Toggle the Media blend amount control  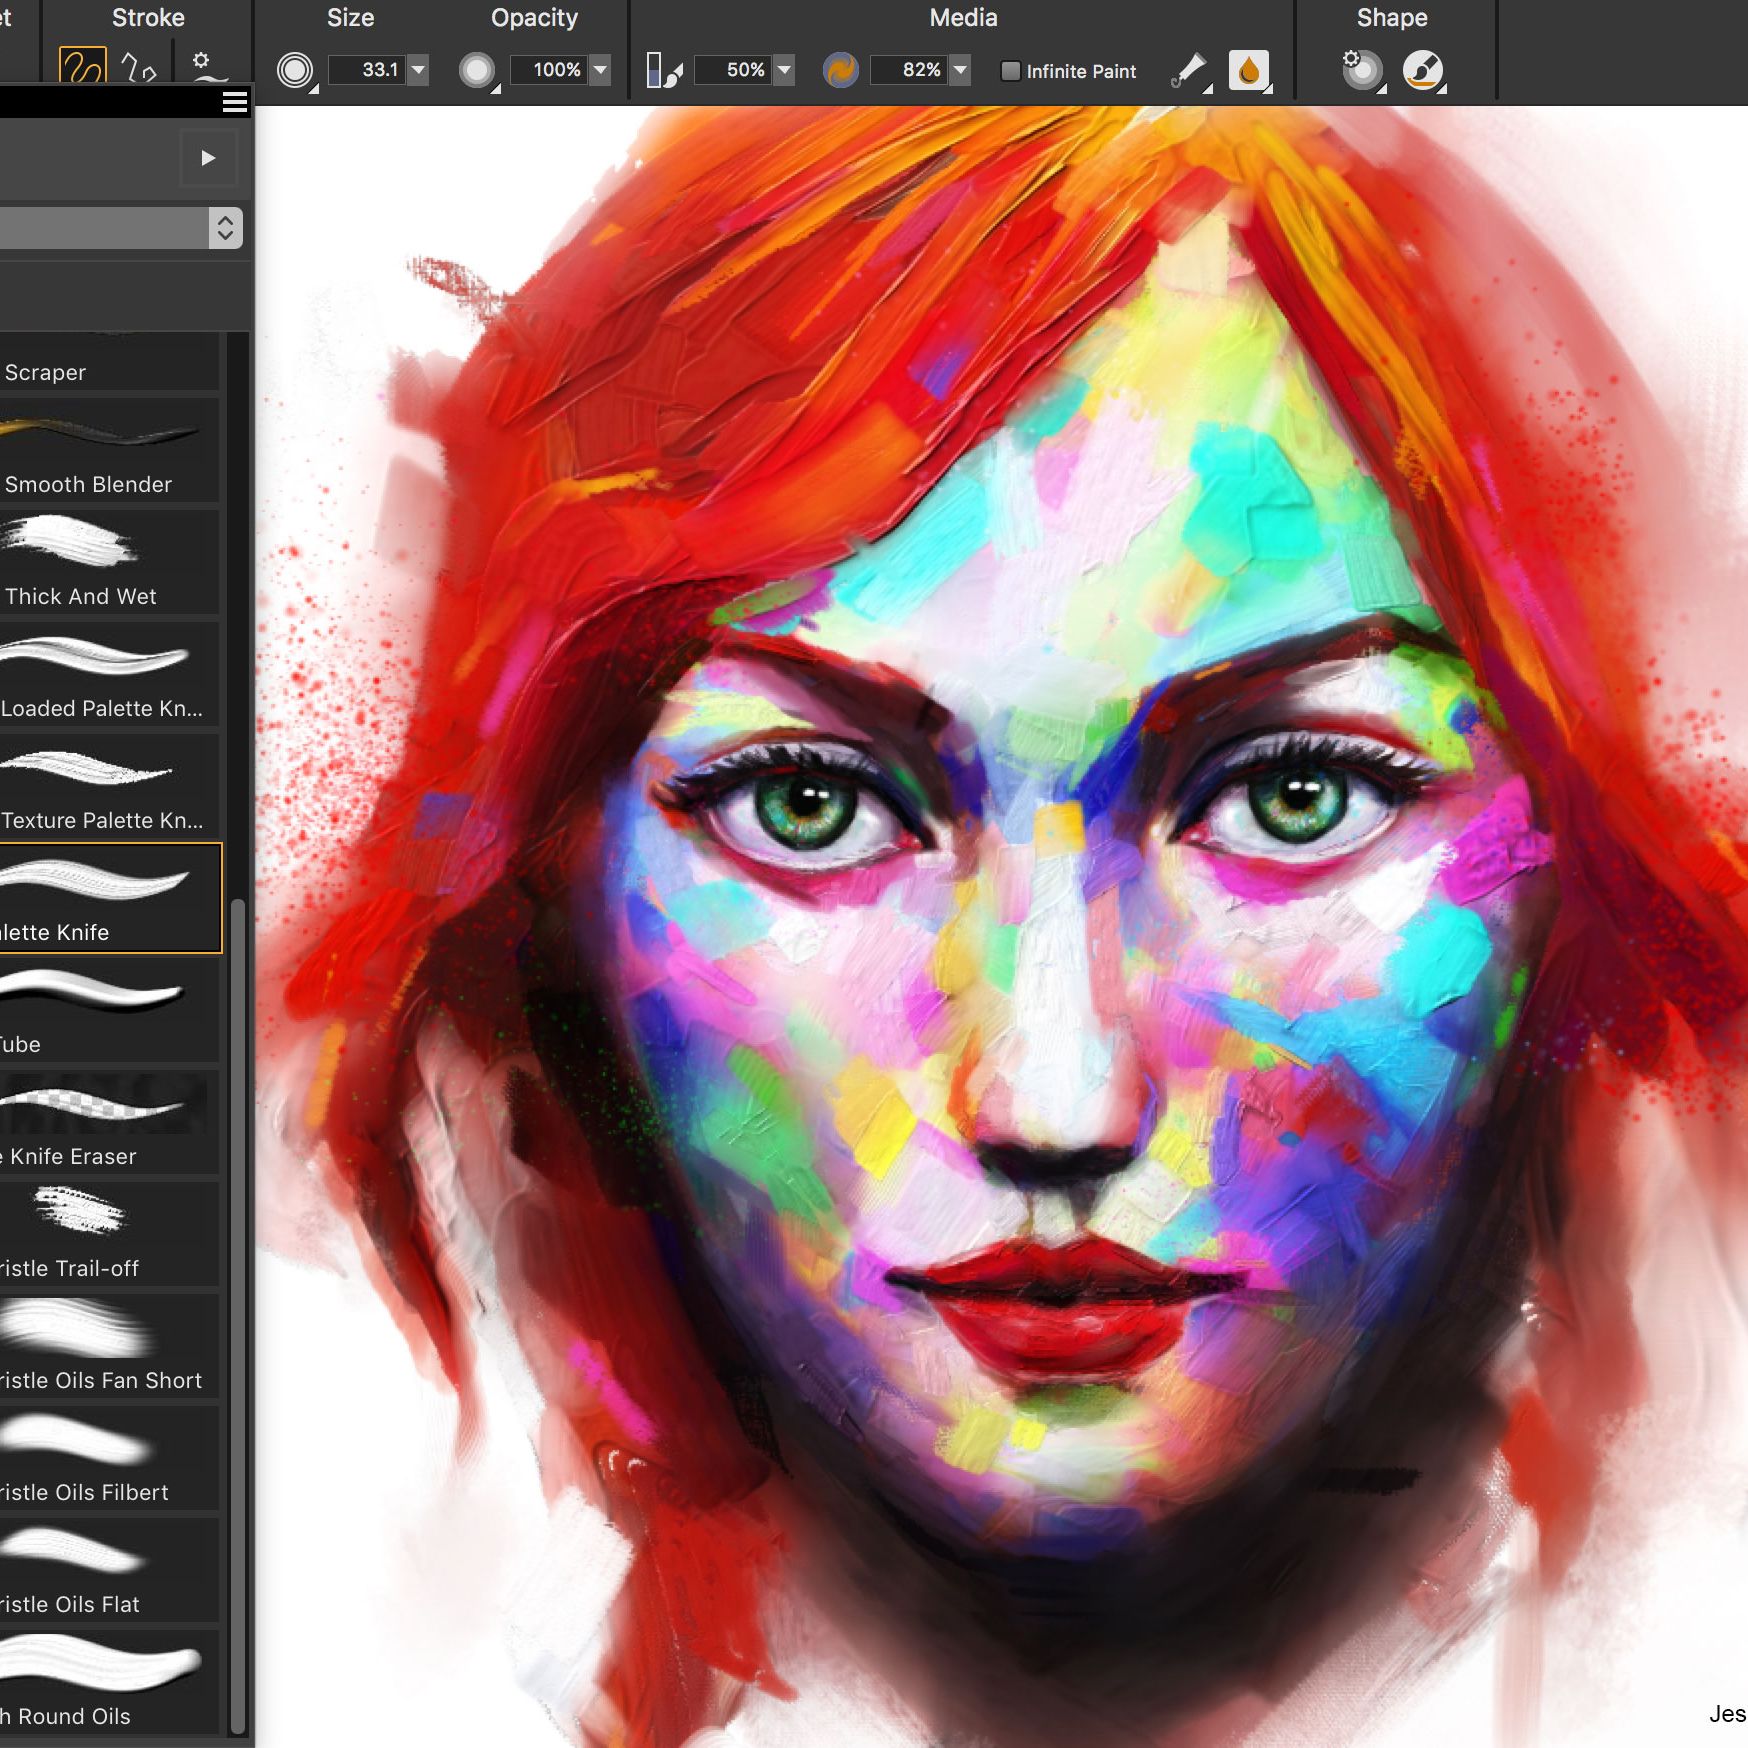coord(660,70)
